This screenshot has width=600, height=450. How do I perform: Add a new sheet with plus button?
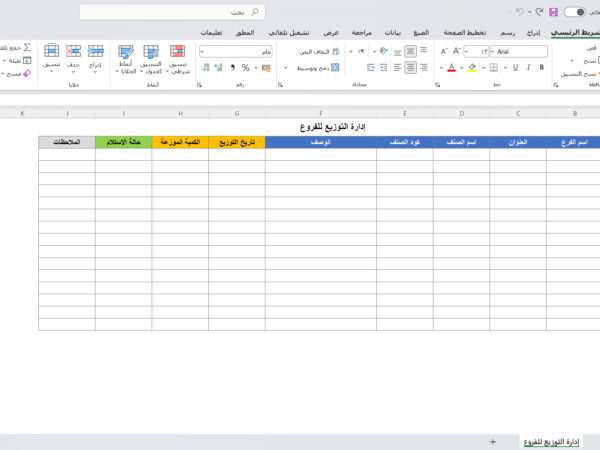pos(492,441)
